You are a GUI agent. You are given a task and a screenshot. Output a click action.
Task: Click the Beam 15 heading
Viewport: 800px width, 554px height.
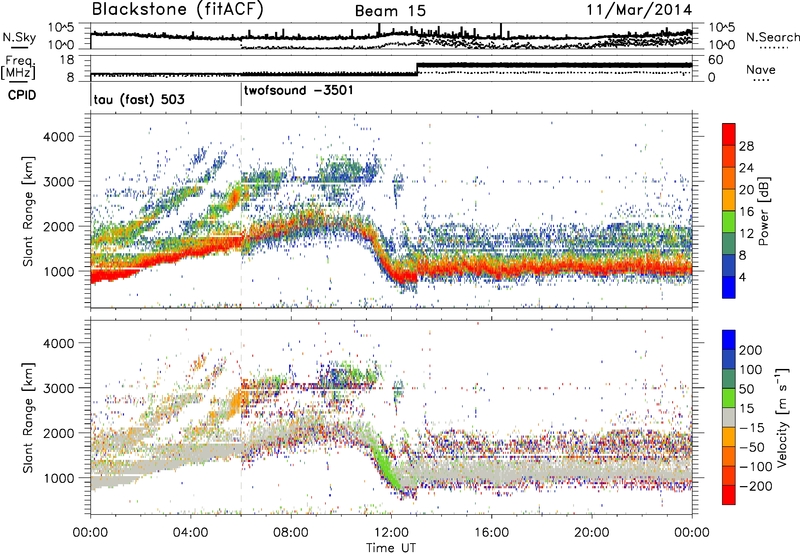[x=390, y=11]
